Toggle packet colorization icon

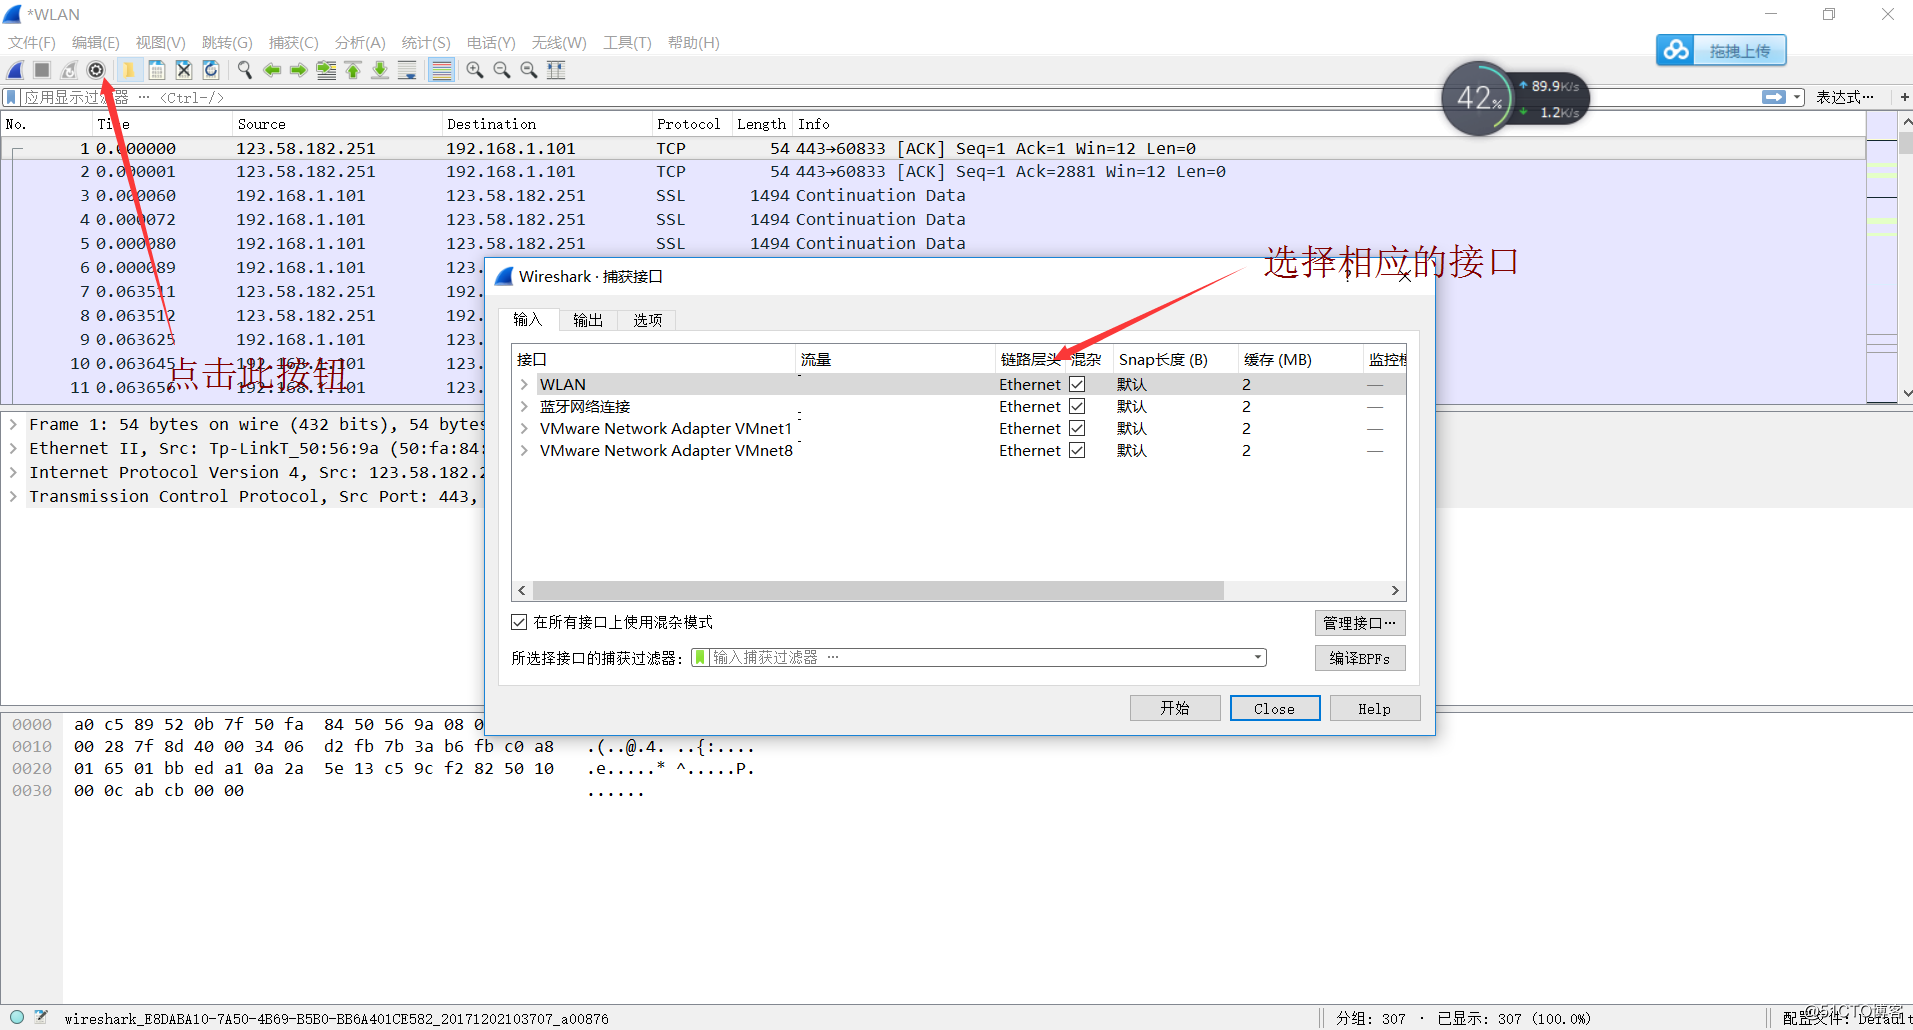pos(441,70)
